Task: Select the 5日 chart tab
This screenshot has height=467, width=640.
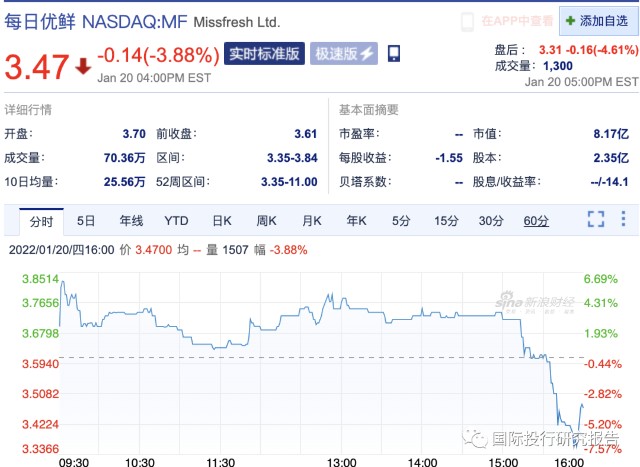Action: pos(86,221)
